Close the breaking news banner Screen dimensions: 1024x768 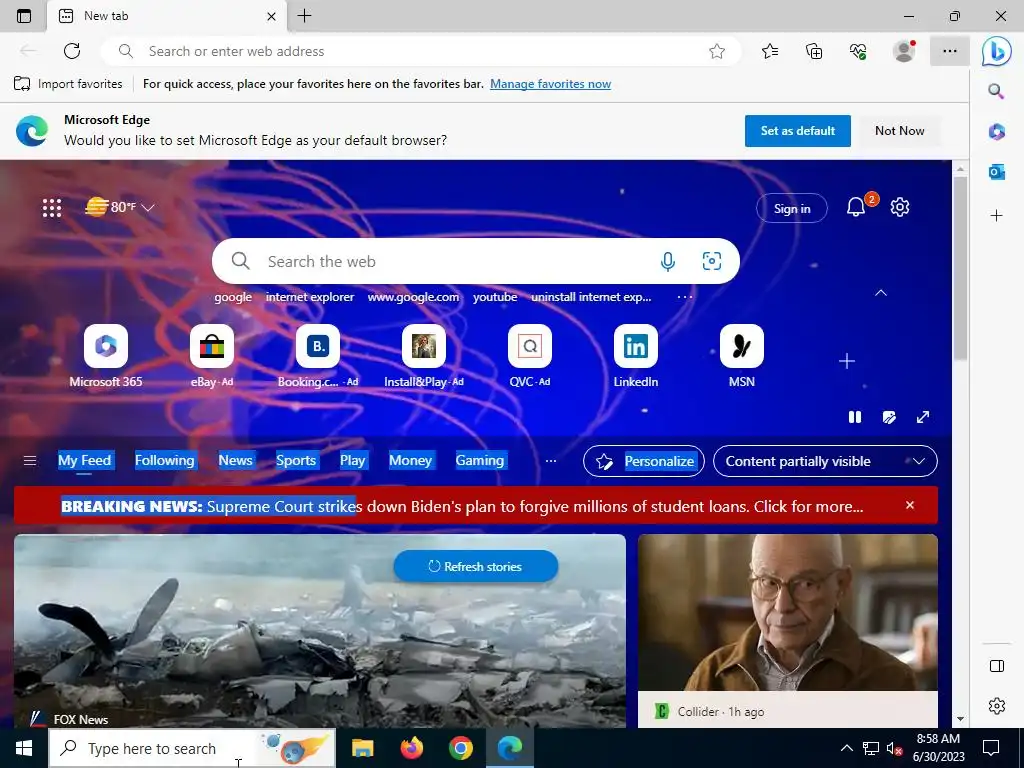[x=910, y=505]
